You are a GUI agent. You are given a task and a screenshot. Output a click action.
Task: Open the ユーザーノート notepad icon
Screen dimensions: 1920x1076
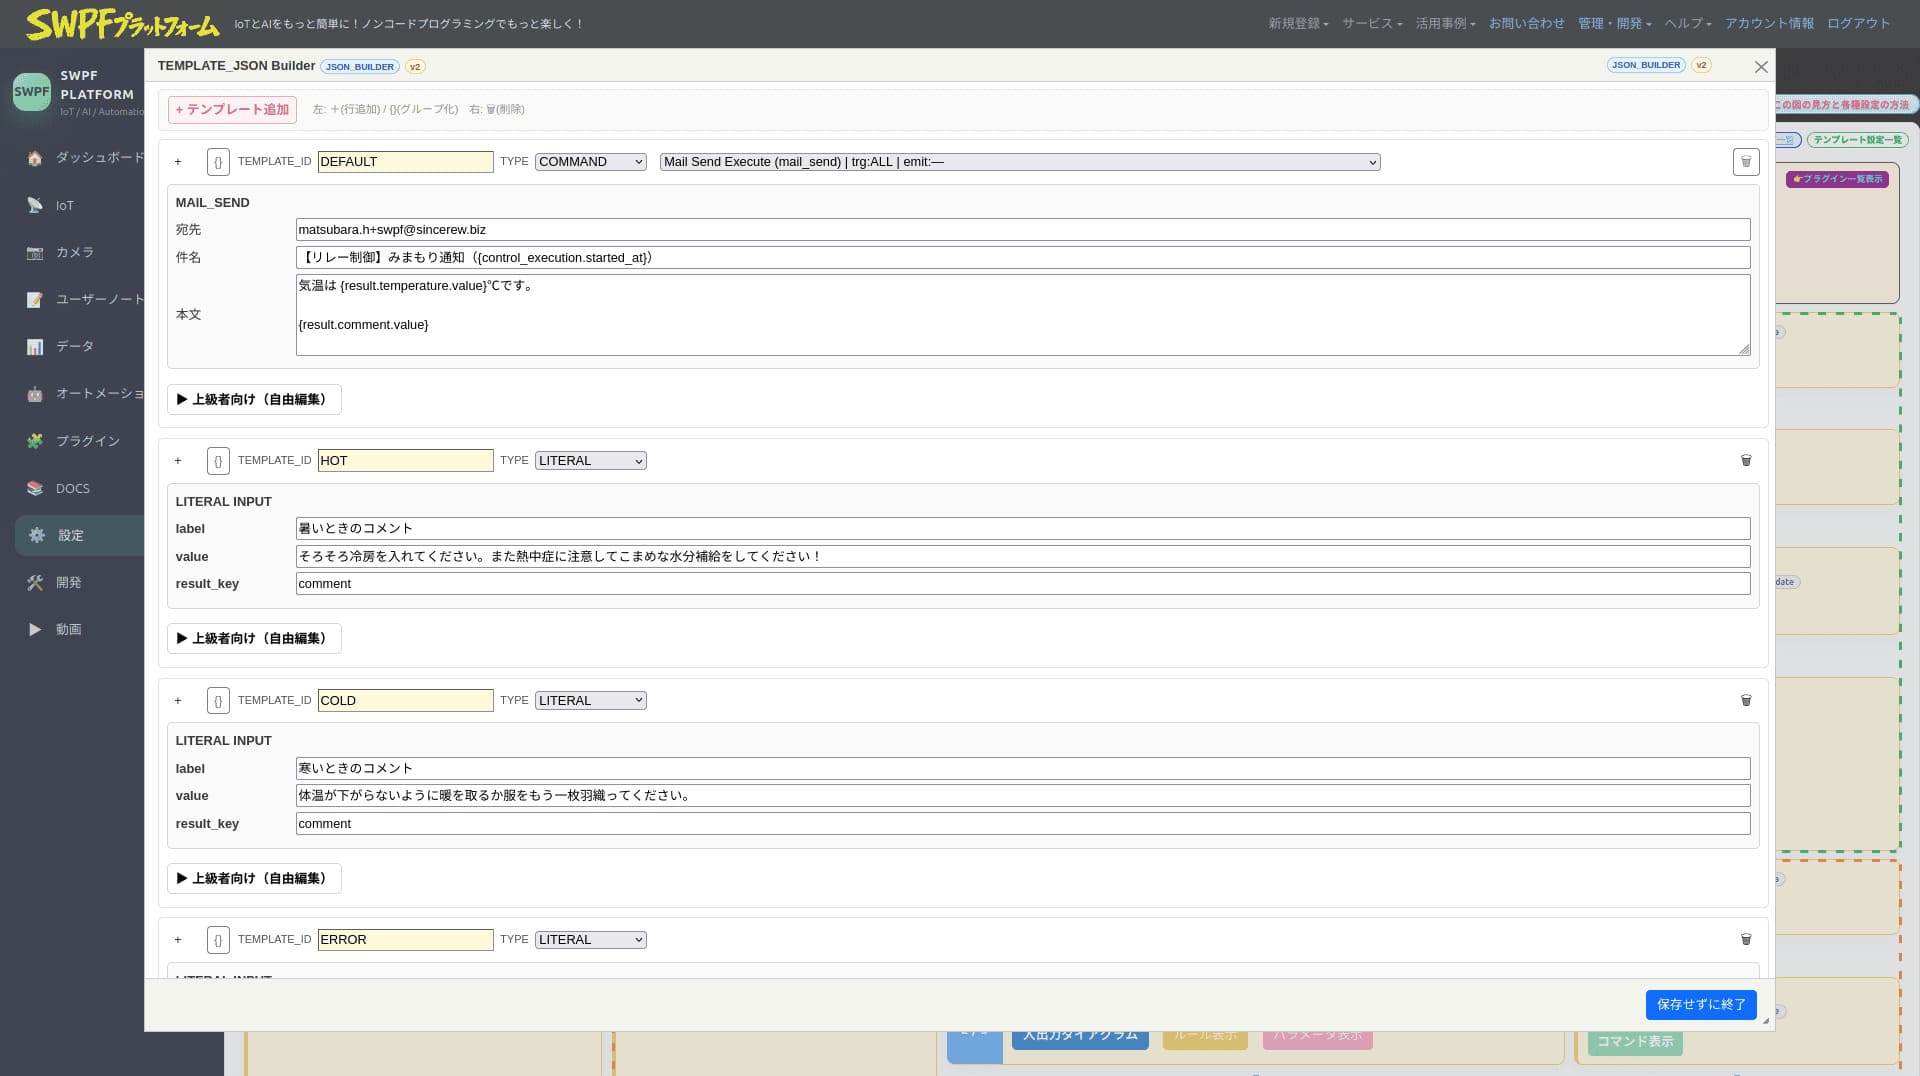(x=35, y=299)
